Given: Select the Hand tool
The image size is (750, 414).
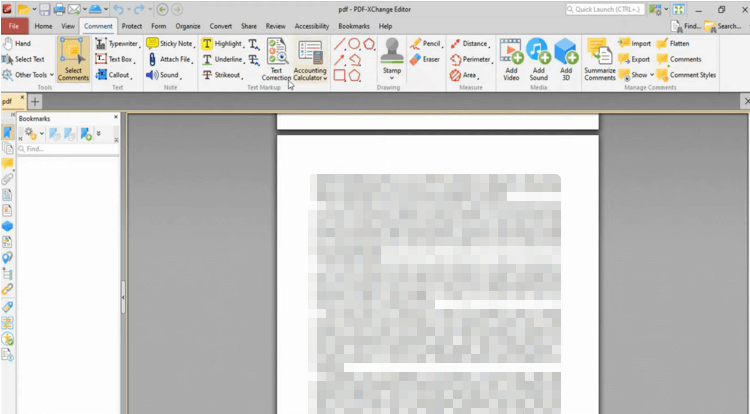Looking at the screenshot, I should point(17,44).
